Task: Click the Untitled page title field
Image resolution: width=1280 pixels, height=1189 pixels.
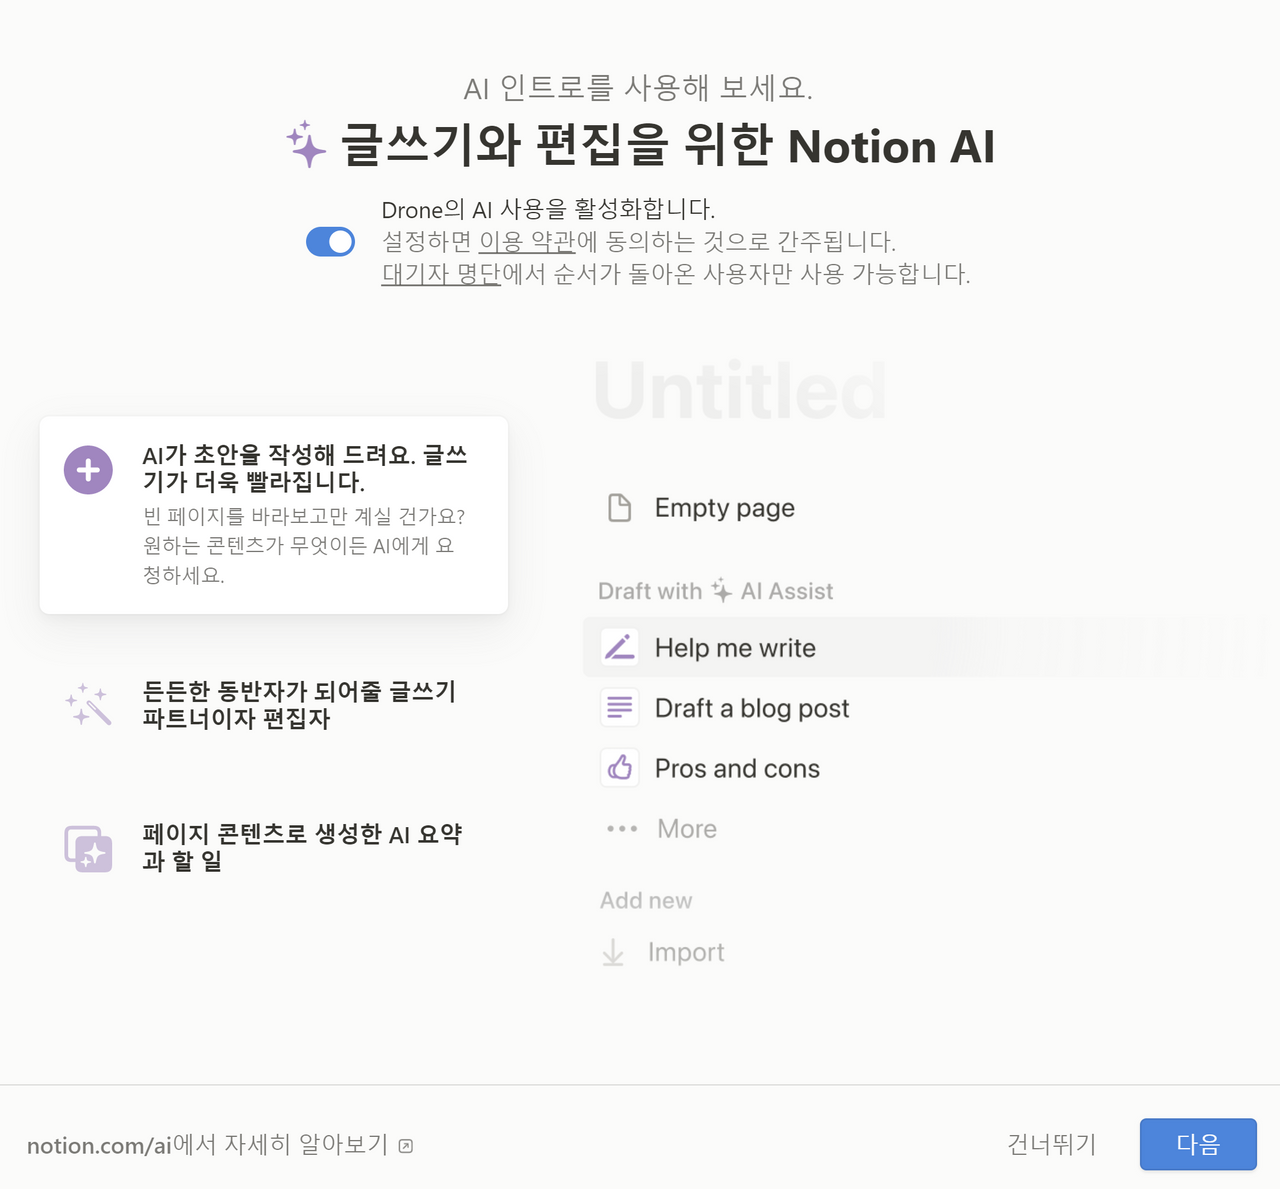Action: coord(740,390)
